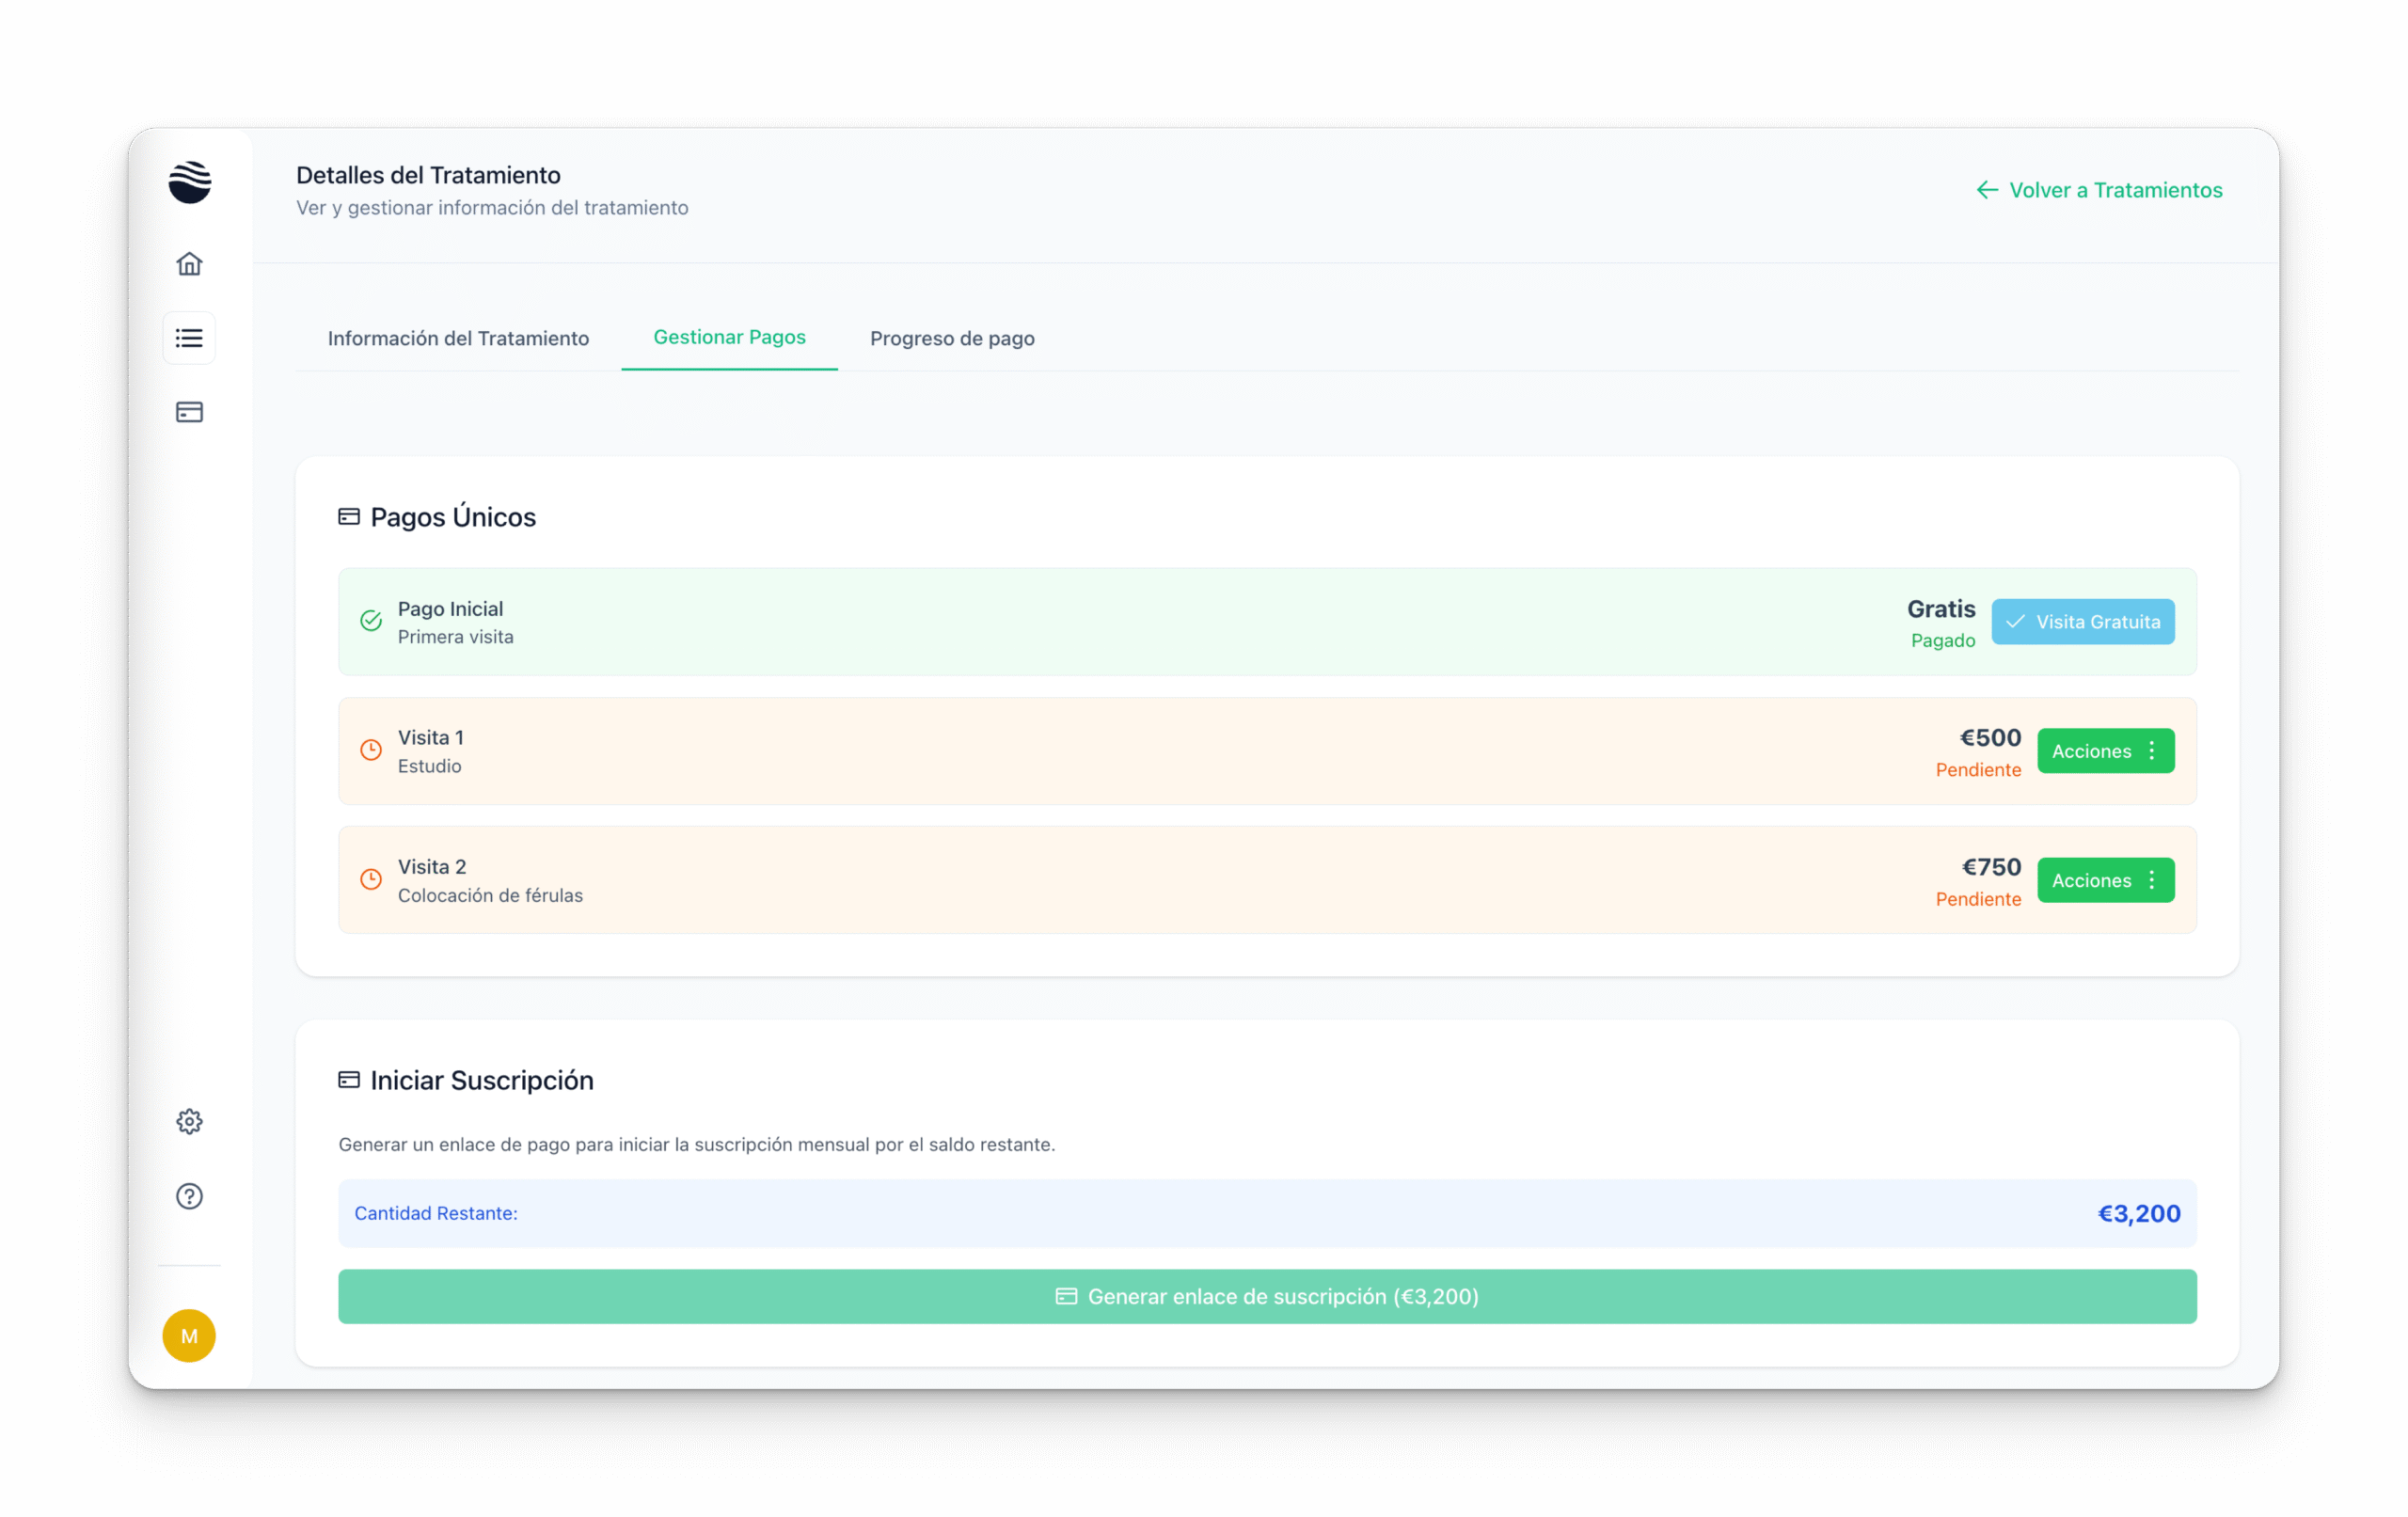Click the clock icon next to Visita 2

(371, 879)
